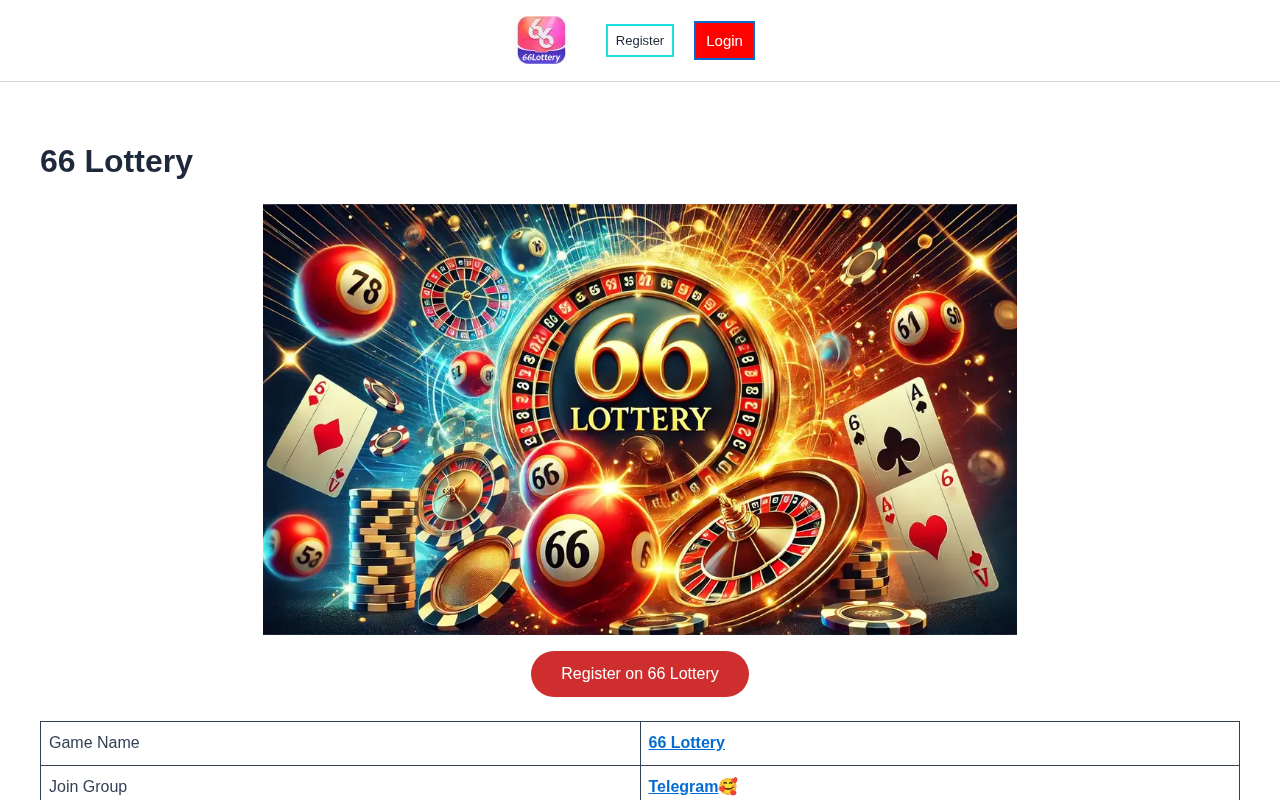
Task: Click the red Register on 66 Lottery button
Action: (x=640, y=674)
